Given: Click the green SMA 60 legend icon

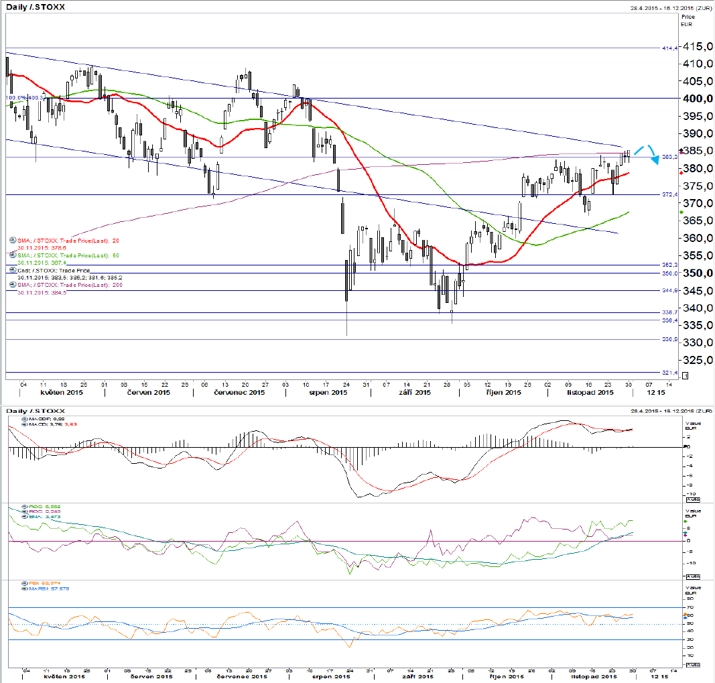Looking at the screenshot, I should pyautogui.click(x=13, y=255).
